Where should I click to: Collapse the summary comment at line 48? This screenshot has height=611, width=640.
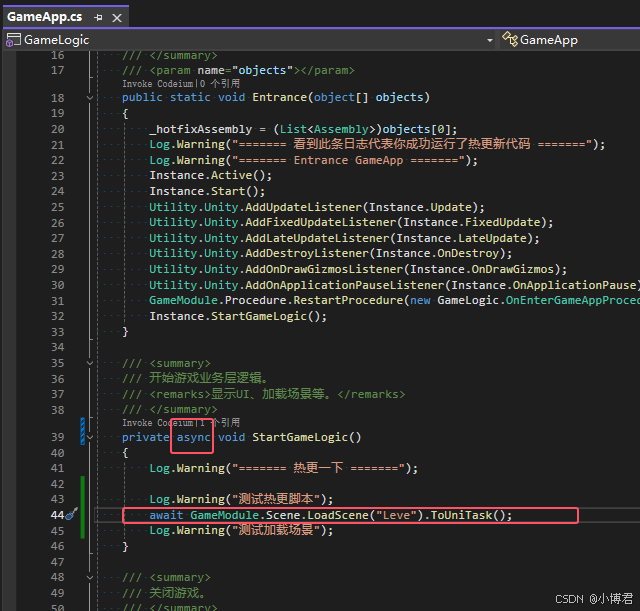tap(90, 578)
